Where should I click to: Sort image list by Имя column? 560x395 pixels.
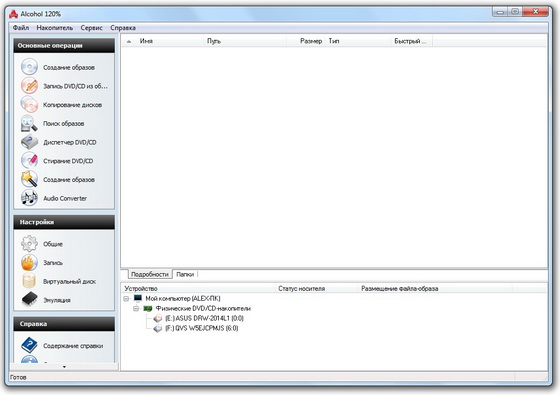pos(170,41)
